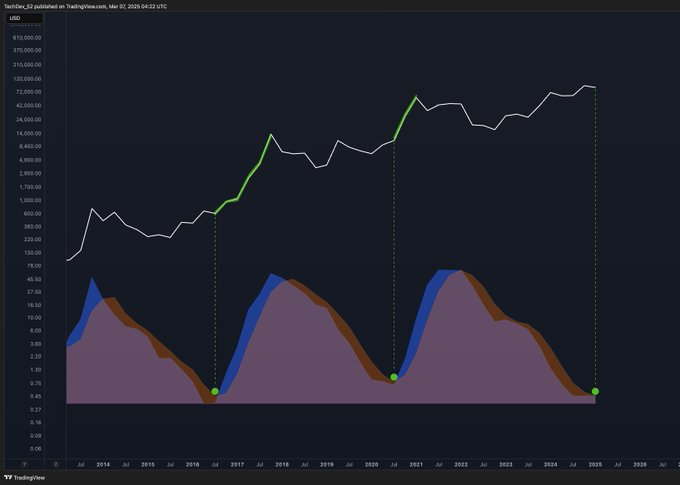
Task: Click the 3.60 price axis label
Action: pos(36,344)
